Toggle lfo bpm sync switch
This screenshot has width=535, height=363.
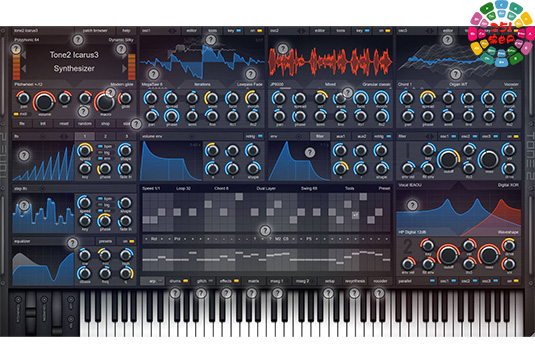point(100,146)
